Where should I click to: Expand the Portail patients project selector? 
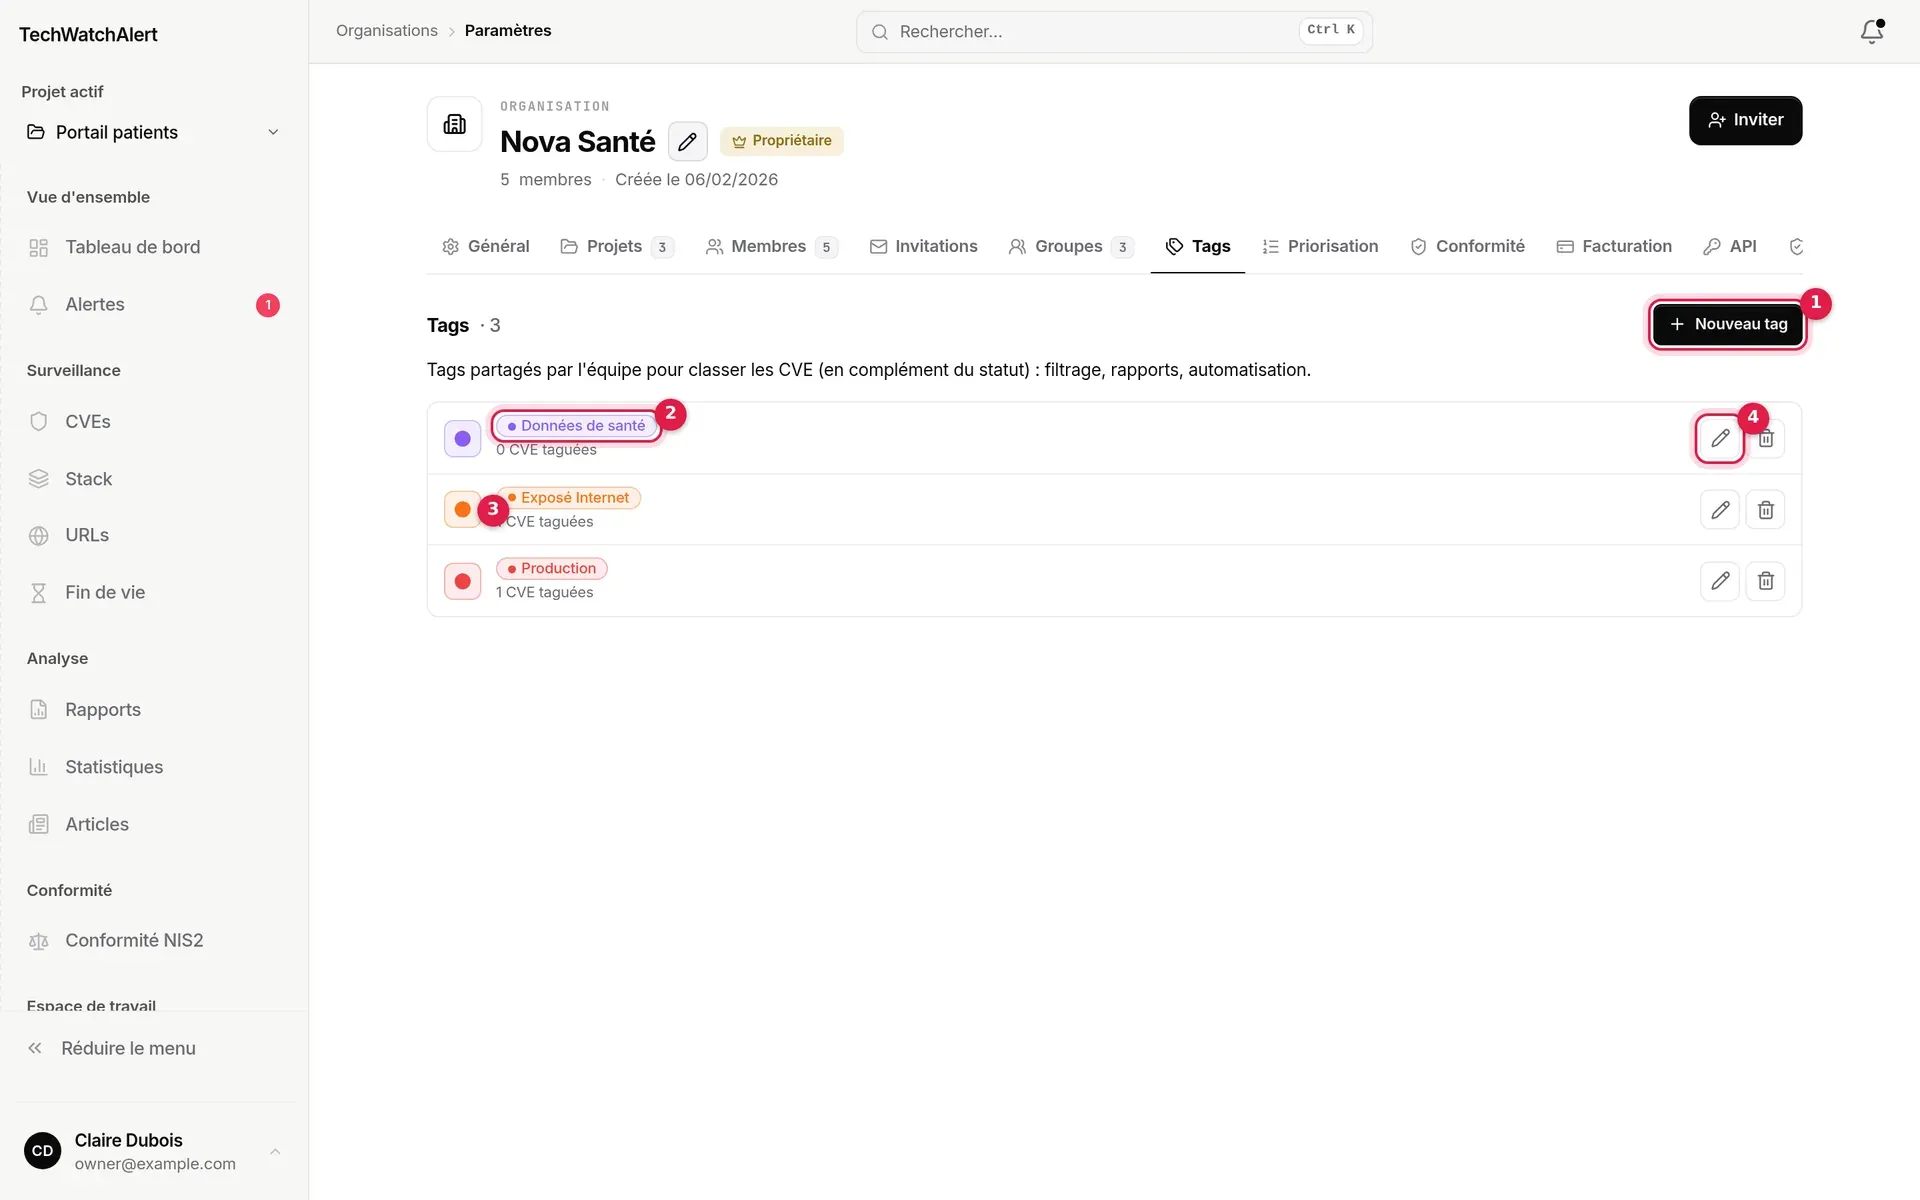click(154, 132)
